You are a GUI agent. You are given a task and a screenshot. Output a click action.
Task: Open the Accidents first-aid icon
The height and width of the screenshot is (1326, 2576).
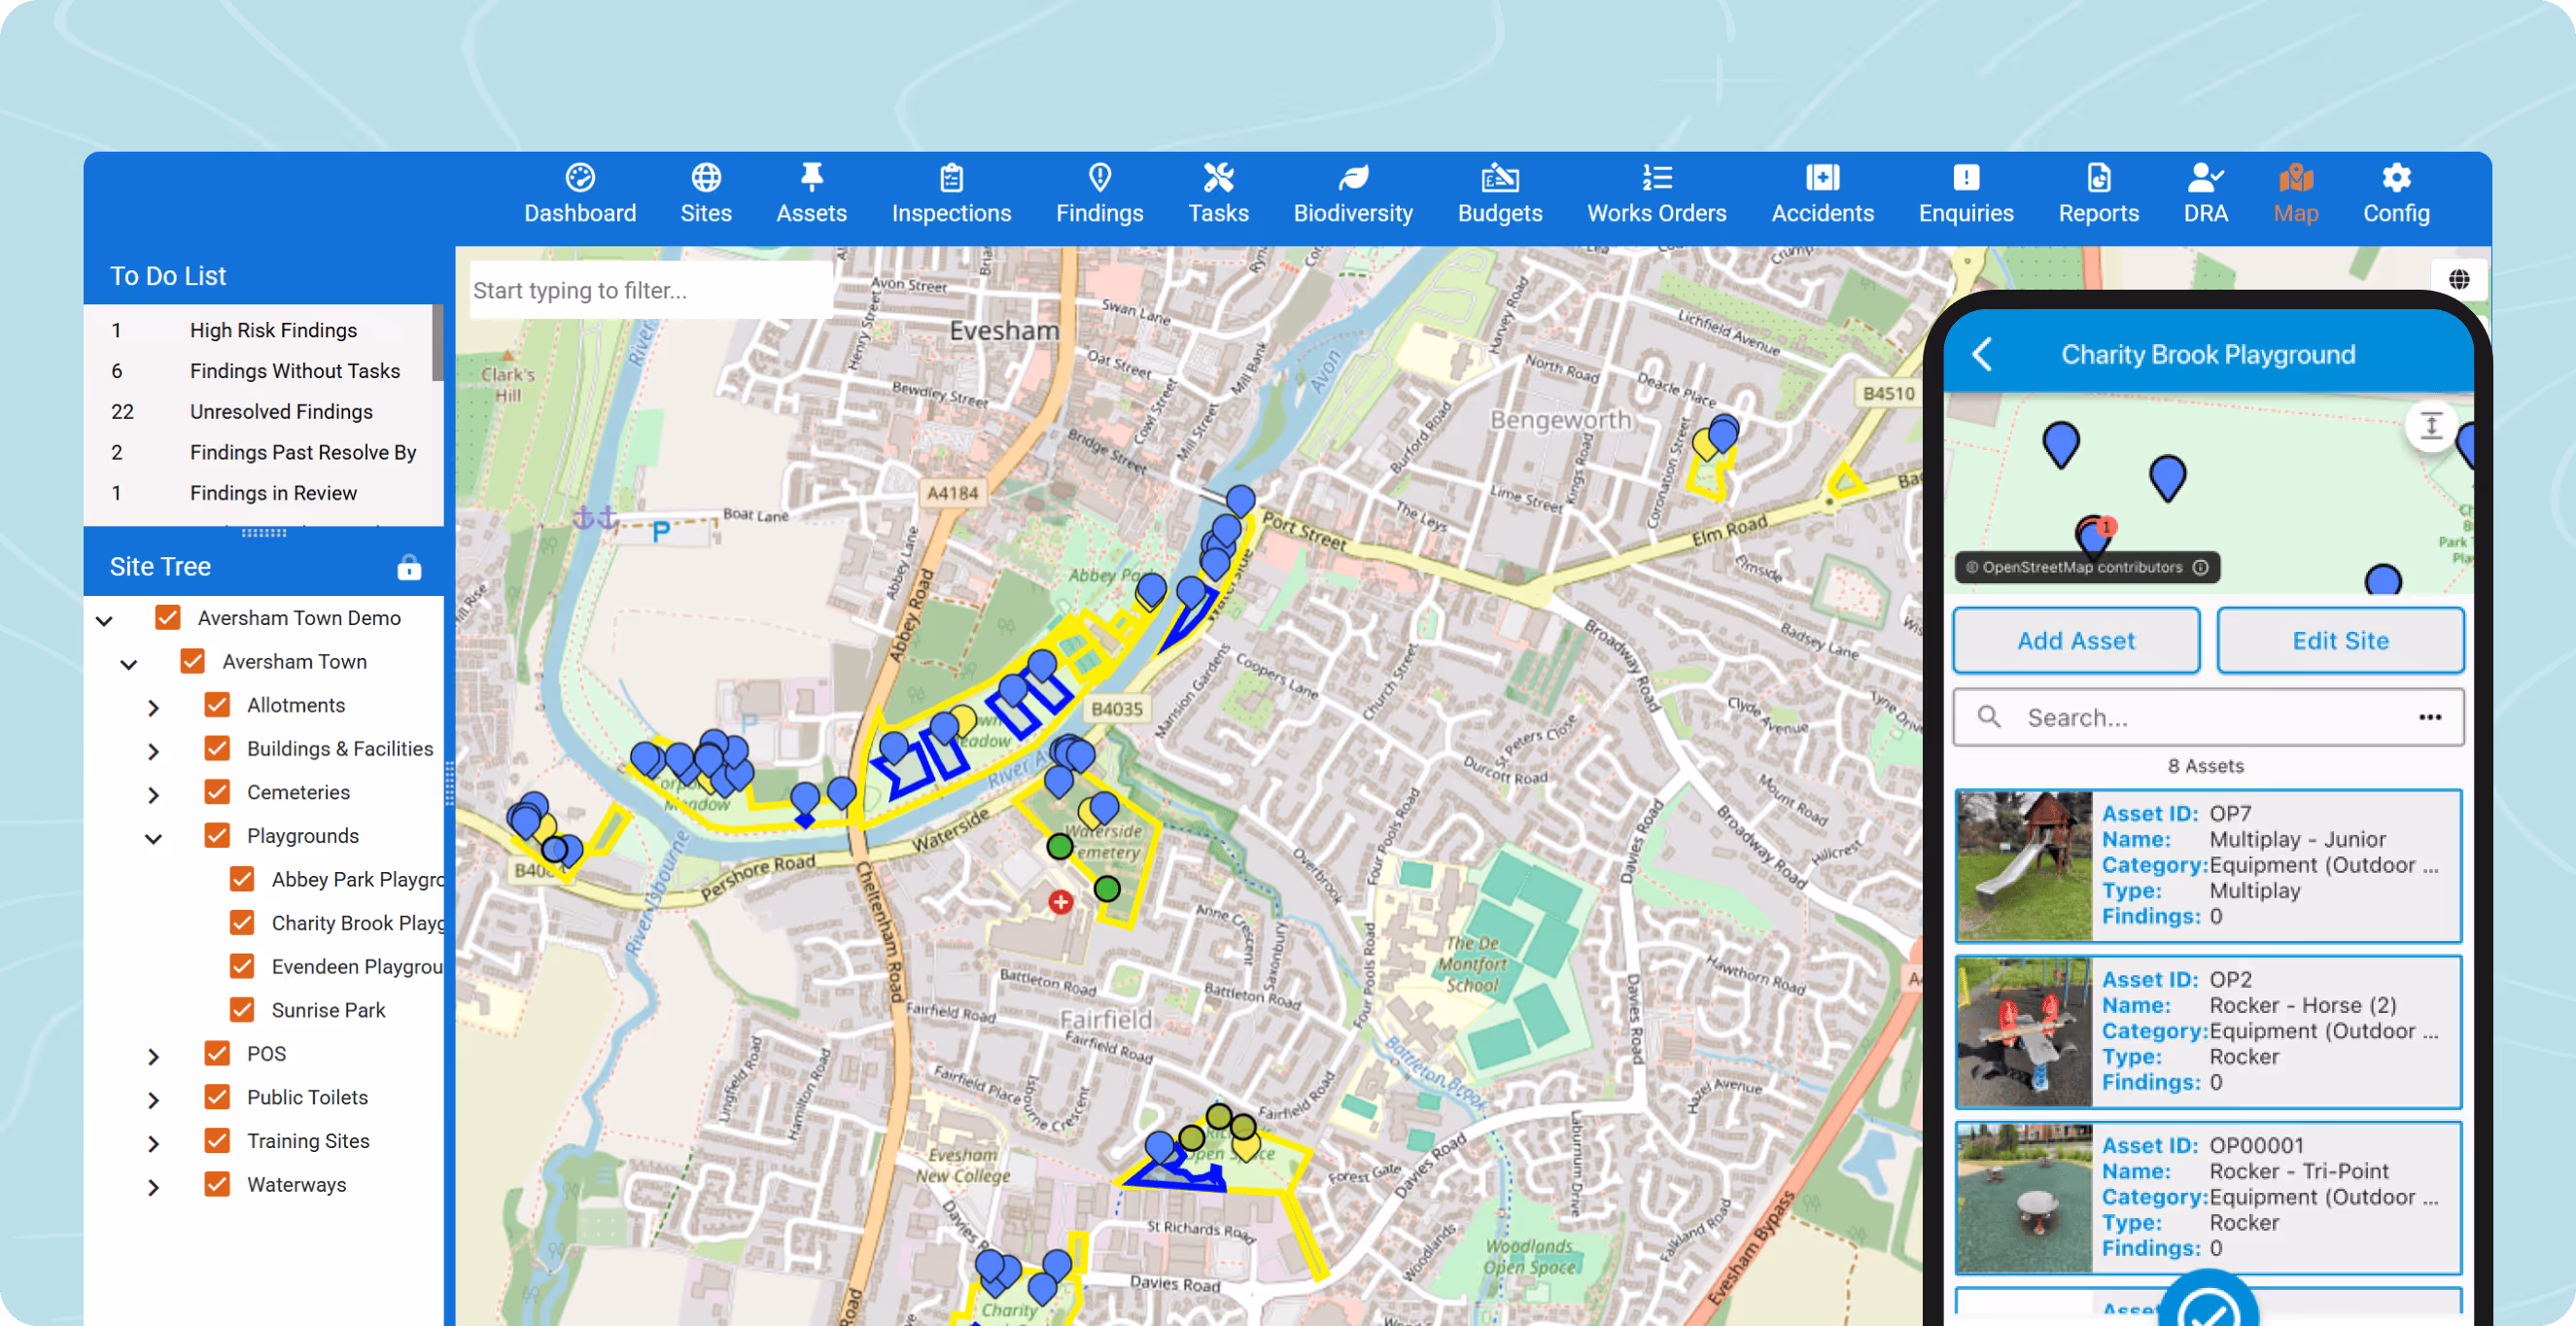1822,178
